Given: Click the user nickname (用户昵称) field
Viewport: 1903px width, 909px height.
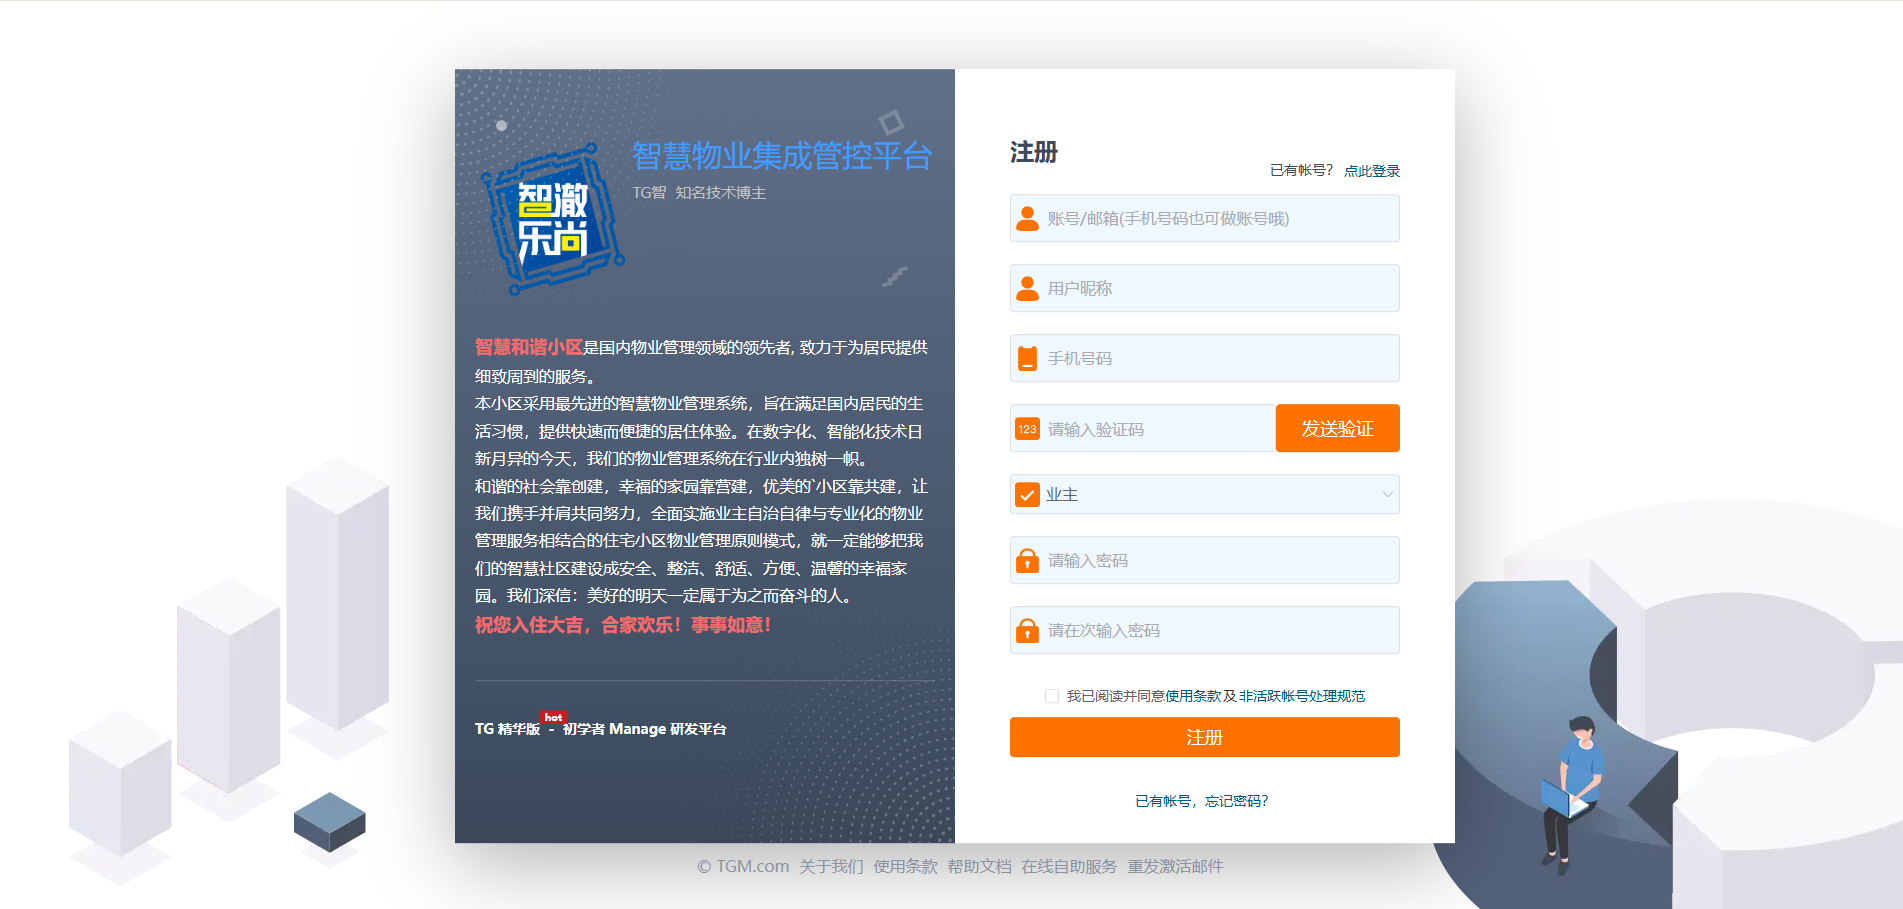Looking at the screenshot, I should tap(1204, 288).
